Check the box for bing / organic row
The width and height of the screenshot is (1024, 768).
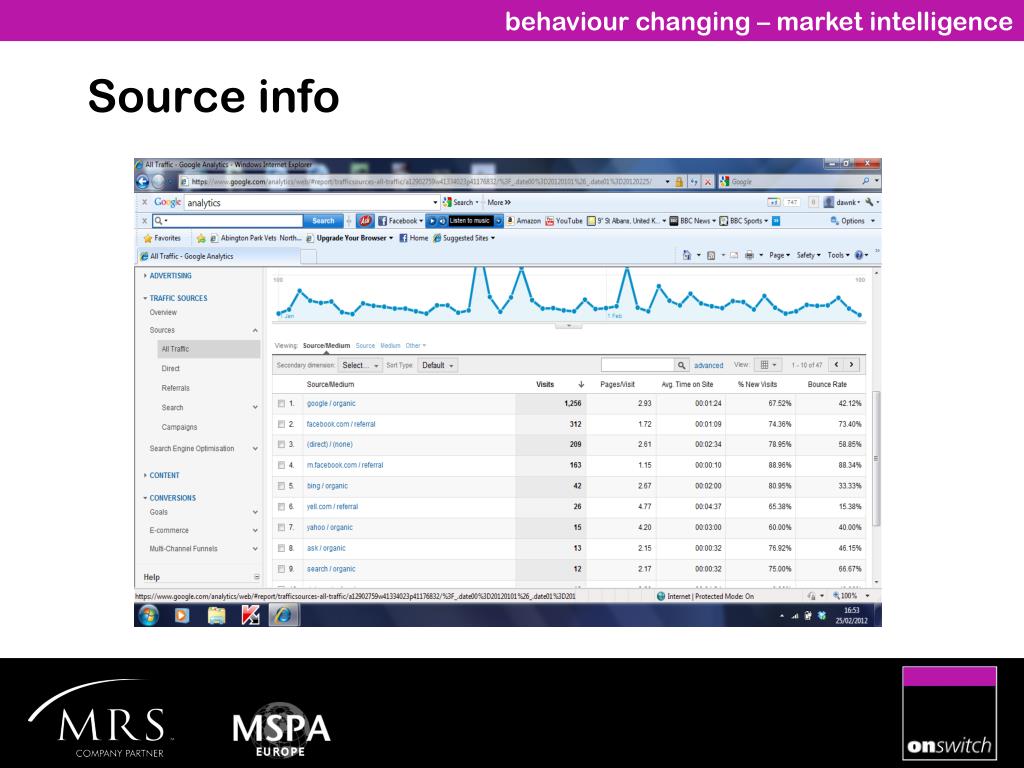(281, 486)
